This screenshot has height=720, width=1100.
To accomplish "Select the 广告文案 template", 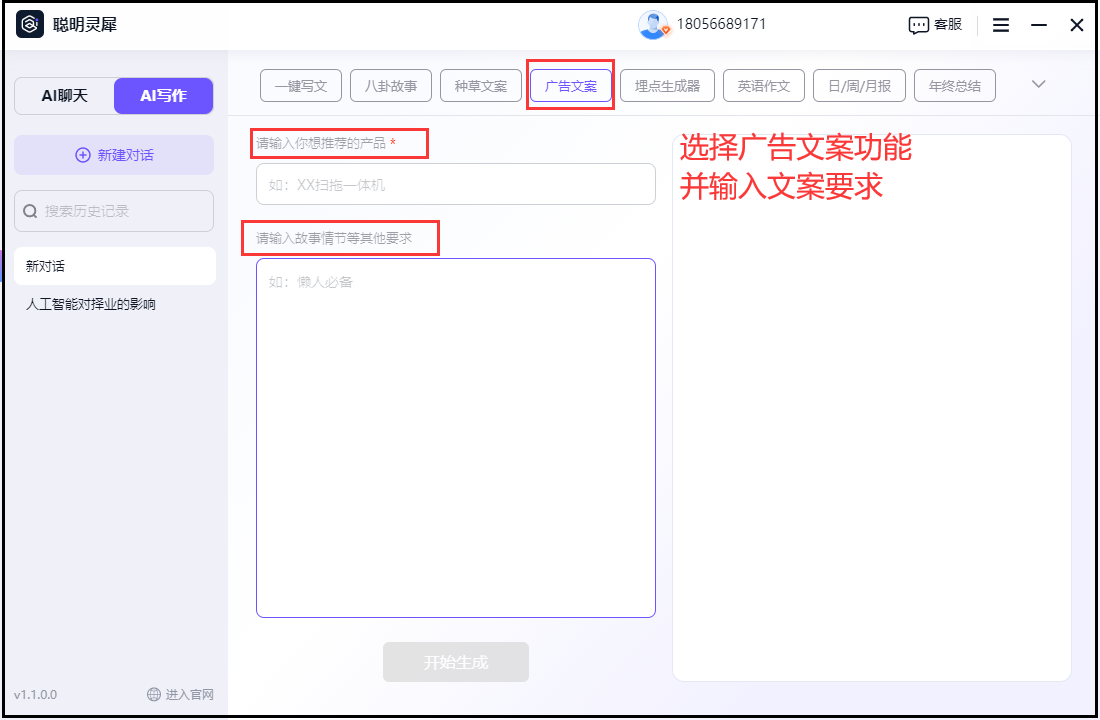I will 570,85.
